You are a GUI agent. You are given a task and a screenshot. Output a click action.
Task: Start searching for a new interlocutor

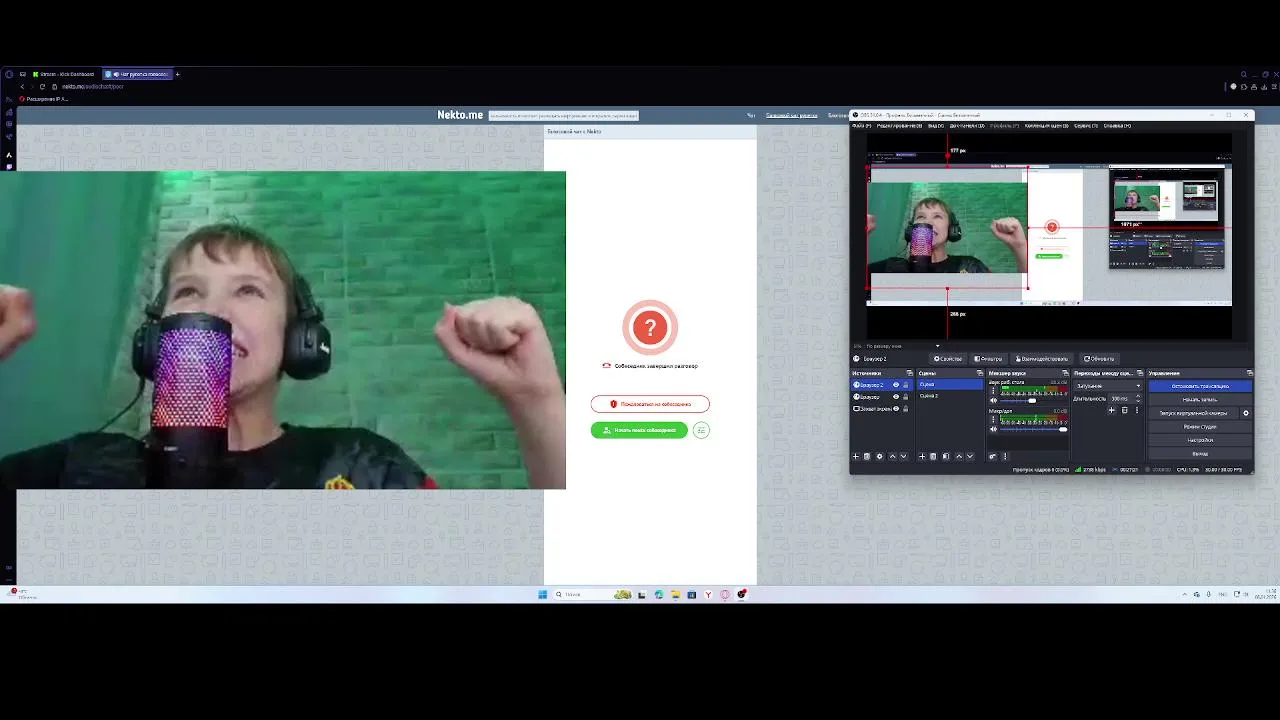pos(639,430)
